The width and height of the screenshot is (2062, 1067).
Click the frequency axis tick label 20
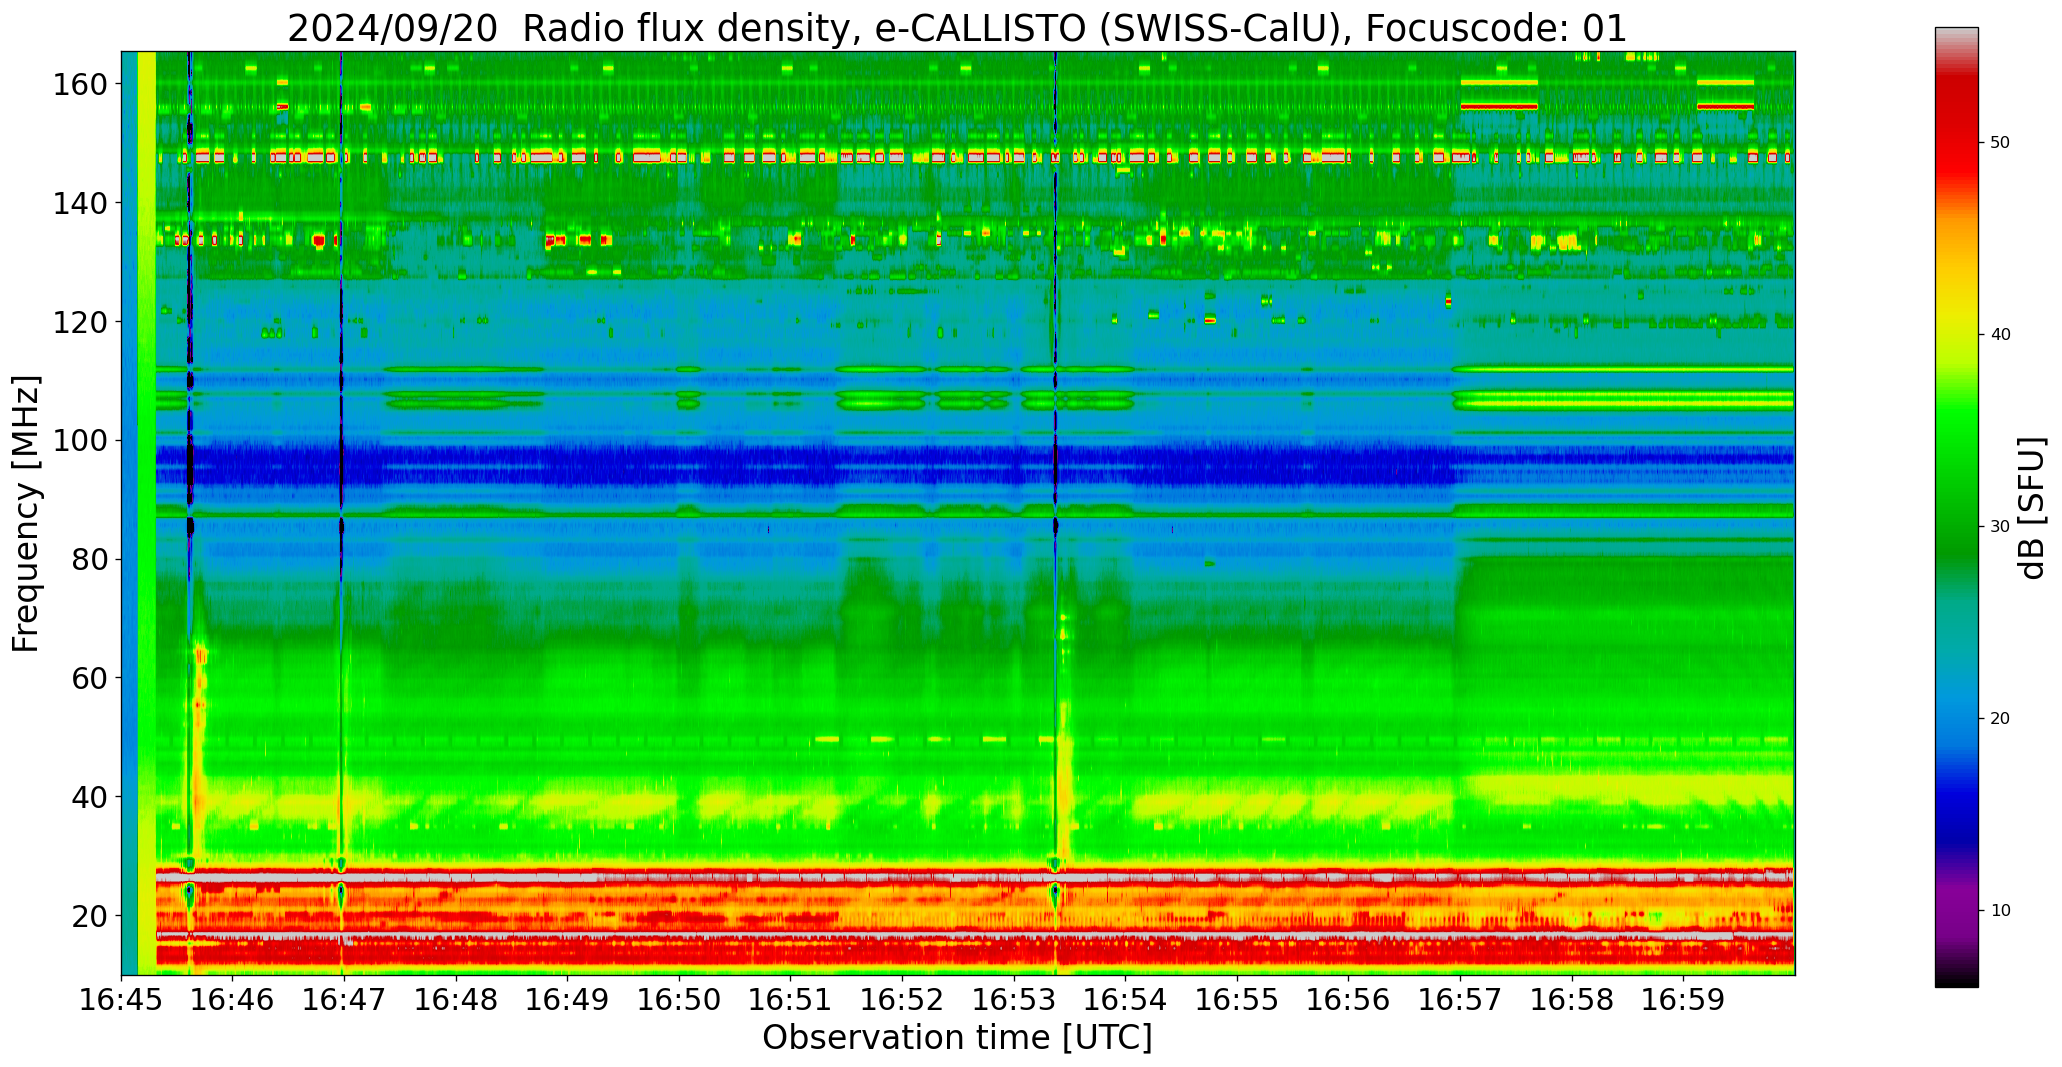[89, 915]
